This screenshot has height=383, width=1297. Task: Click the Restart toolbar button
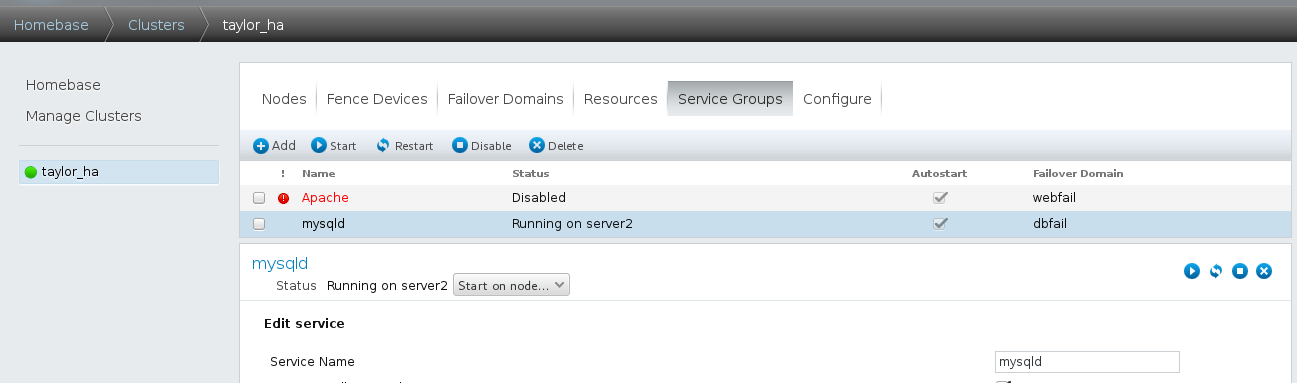(404, 145)
